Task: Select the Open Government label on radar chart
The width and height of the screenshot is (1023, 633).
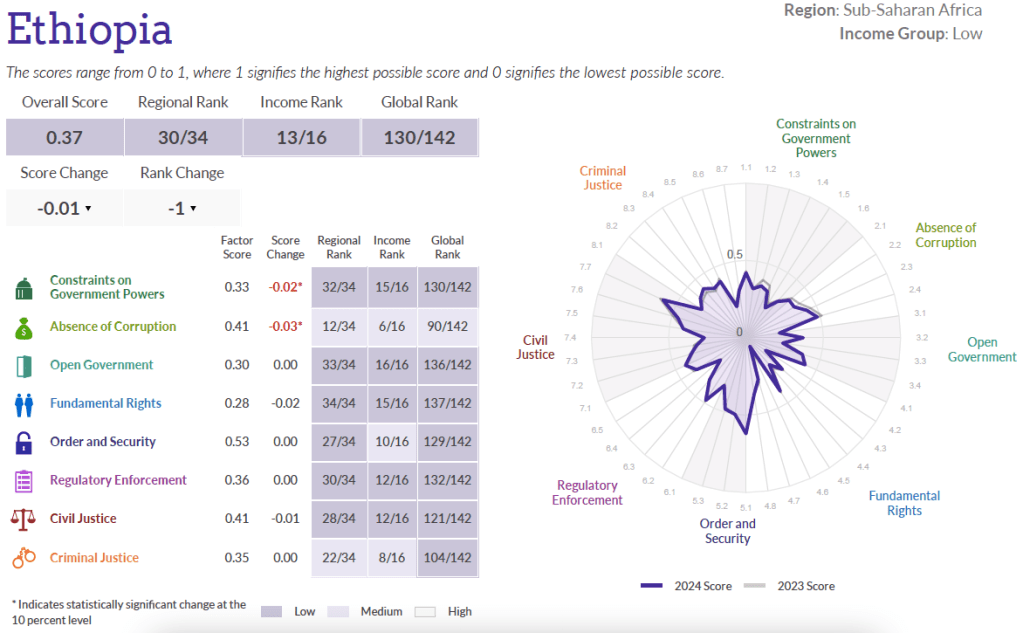Action: pos(981,350)
